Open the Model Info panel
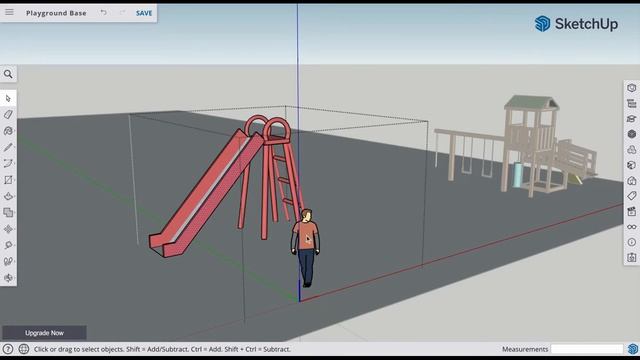 [631, 242]
